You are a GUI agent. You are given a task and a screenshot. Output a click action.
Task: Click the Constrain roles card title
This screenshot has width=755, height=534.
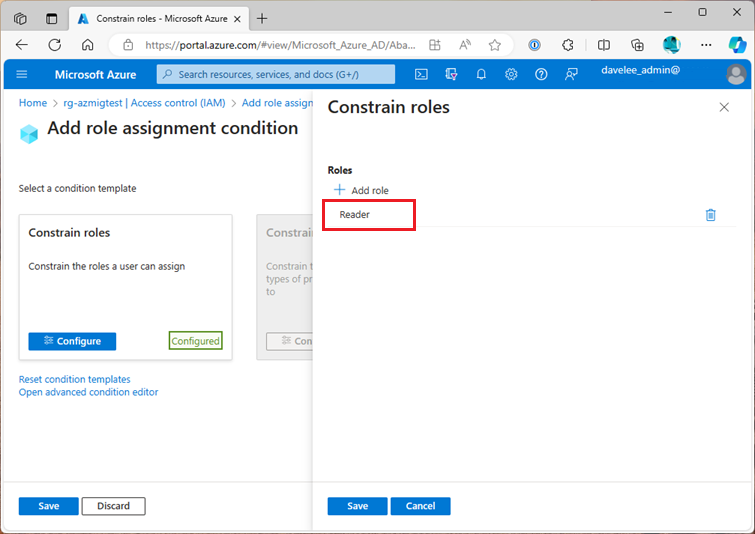69,233
